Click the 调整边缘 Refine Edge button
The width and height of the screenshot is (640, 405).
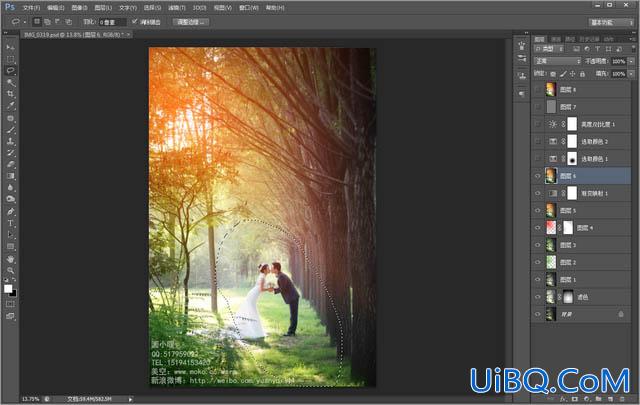click(191, 22)
